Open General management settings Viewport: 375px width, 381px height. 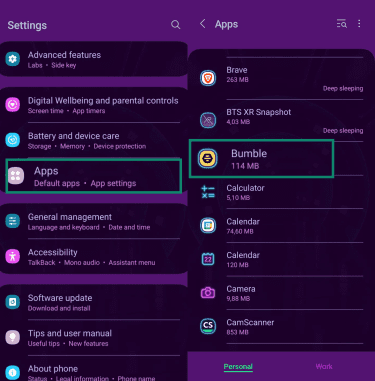click(94, 221)
